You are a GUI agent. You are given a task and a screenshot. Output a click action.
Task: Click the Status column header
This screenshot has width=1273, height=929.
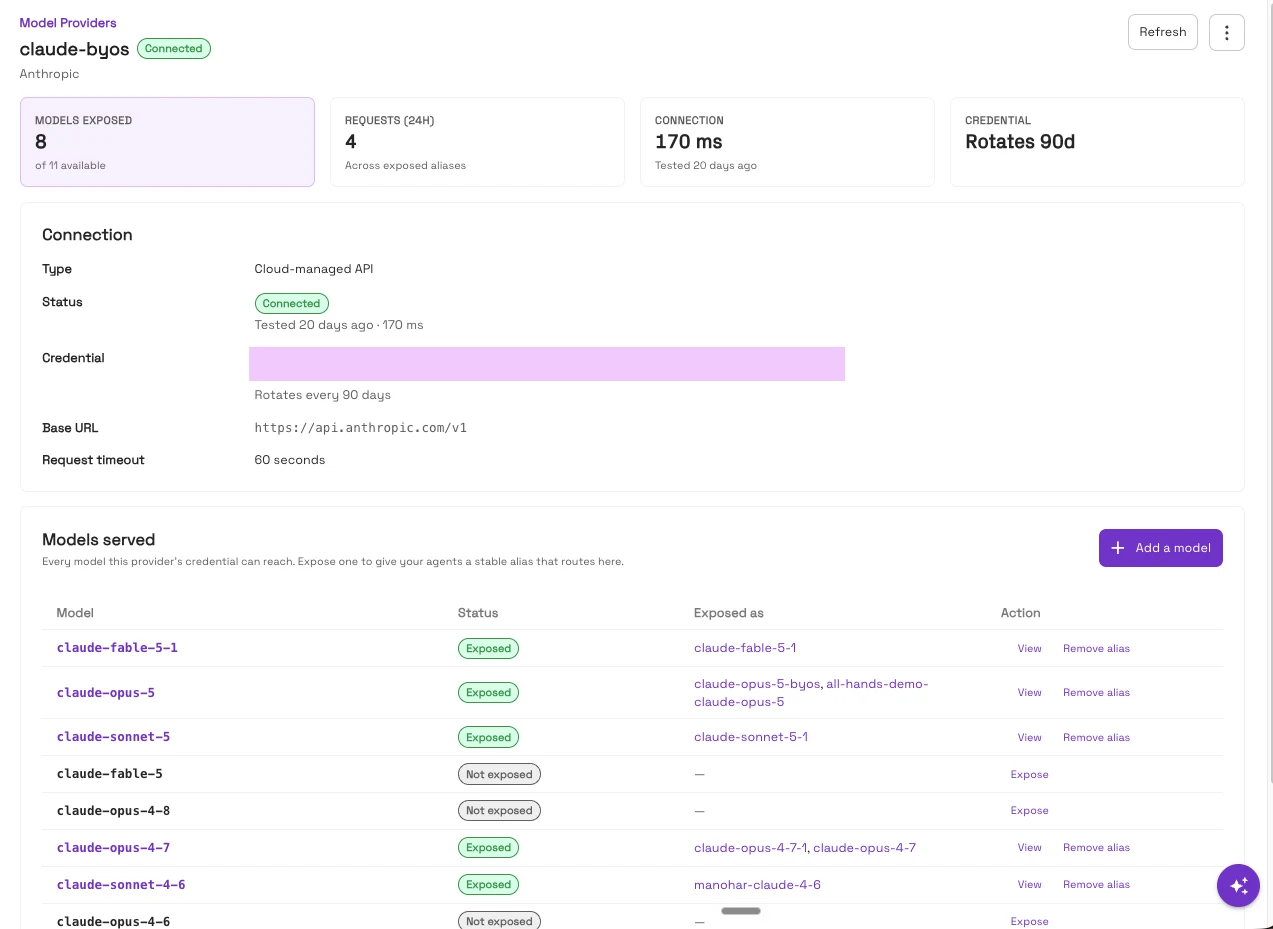(478, 613)
